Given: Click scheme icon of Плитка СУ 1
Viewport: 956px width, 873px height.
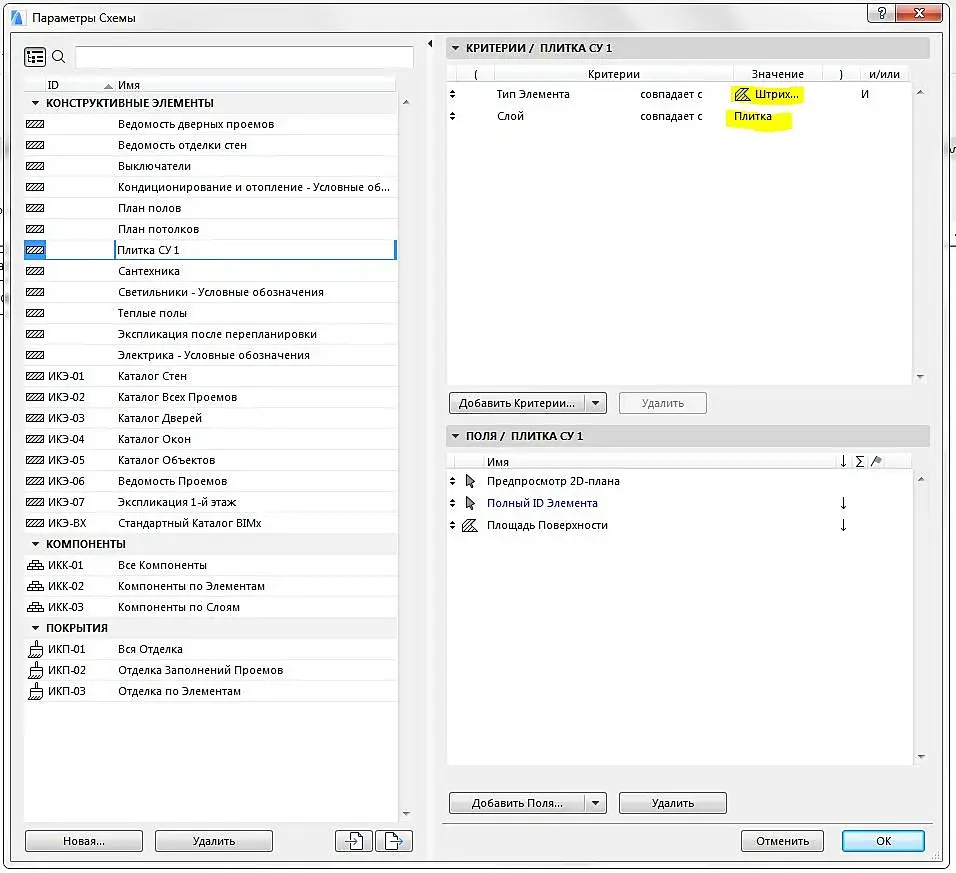Looking at the screenshot, I should point(35,251).
